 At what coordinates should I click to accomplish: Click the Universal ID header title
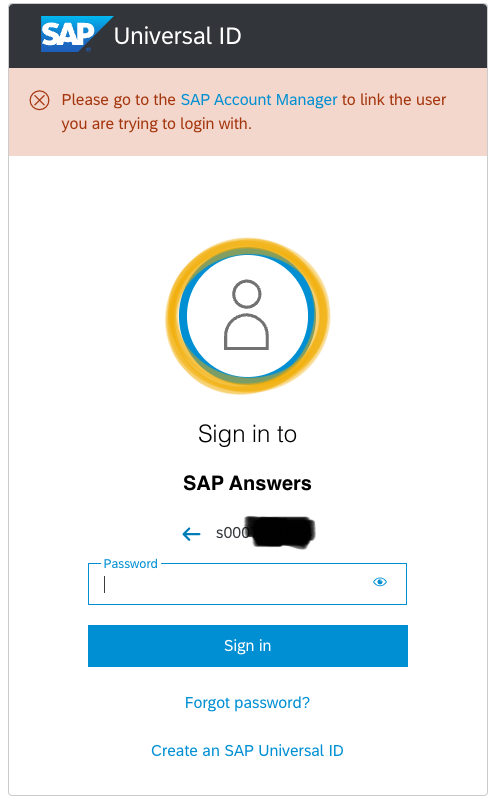177,36
